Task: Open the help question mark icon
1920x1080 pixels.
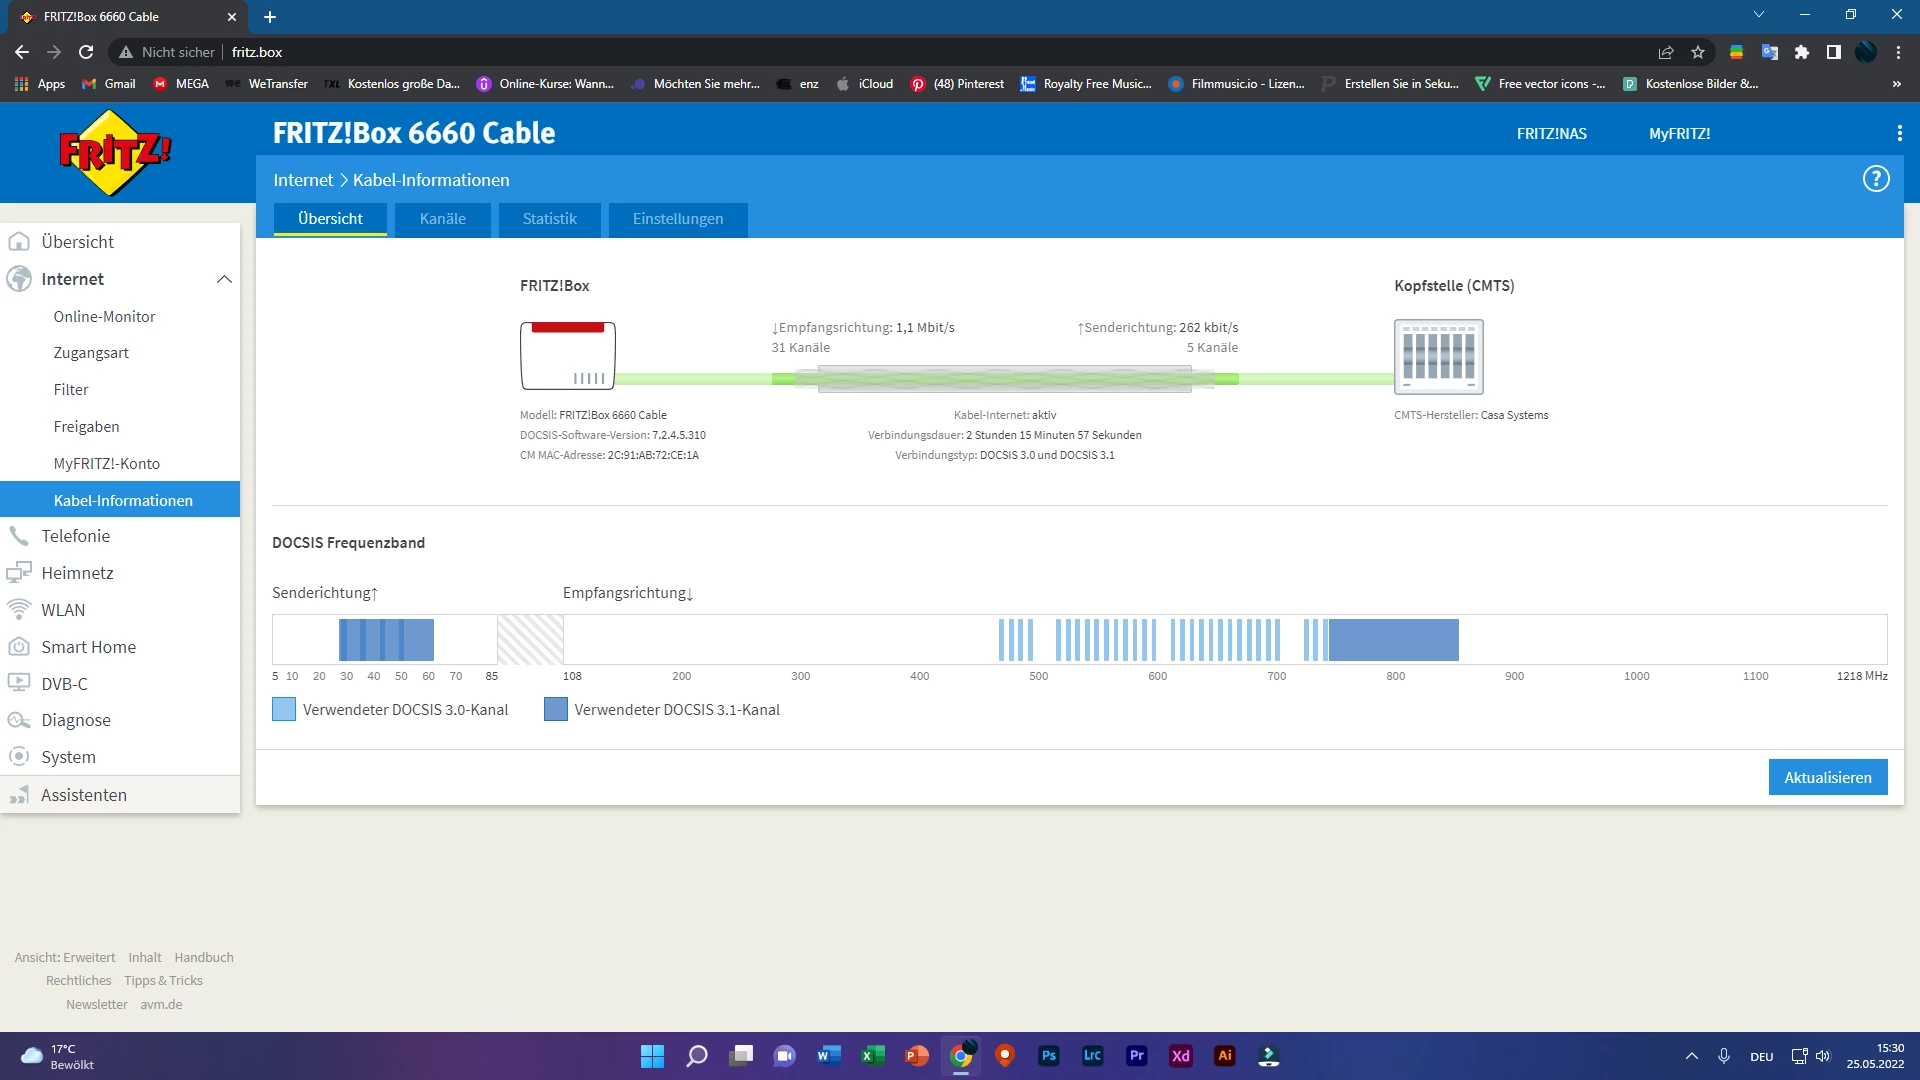Action: click(x=1875, y=179)
